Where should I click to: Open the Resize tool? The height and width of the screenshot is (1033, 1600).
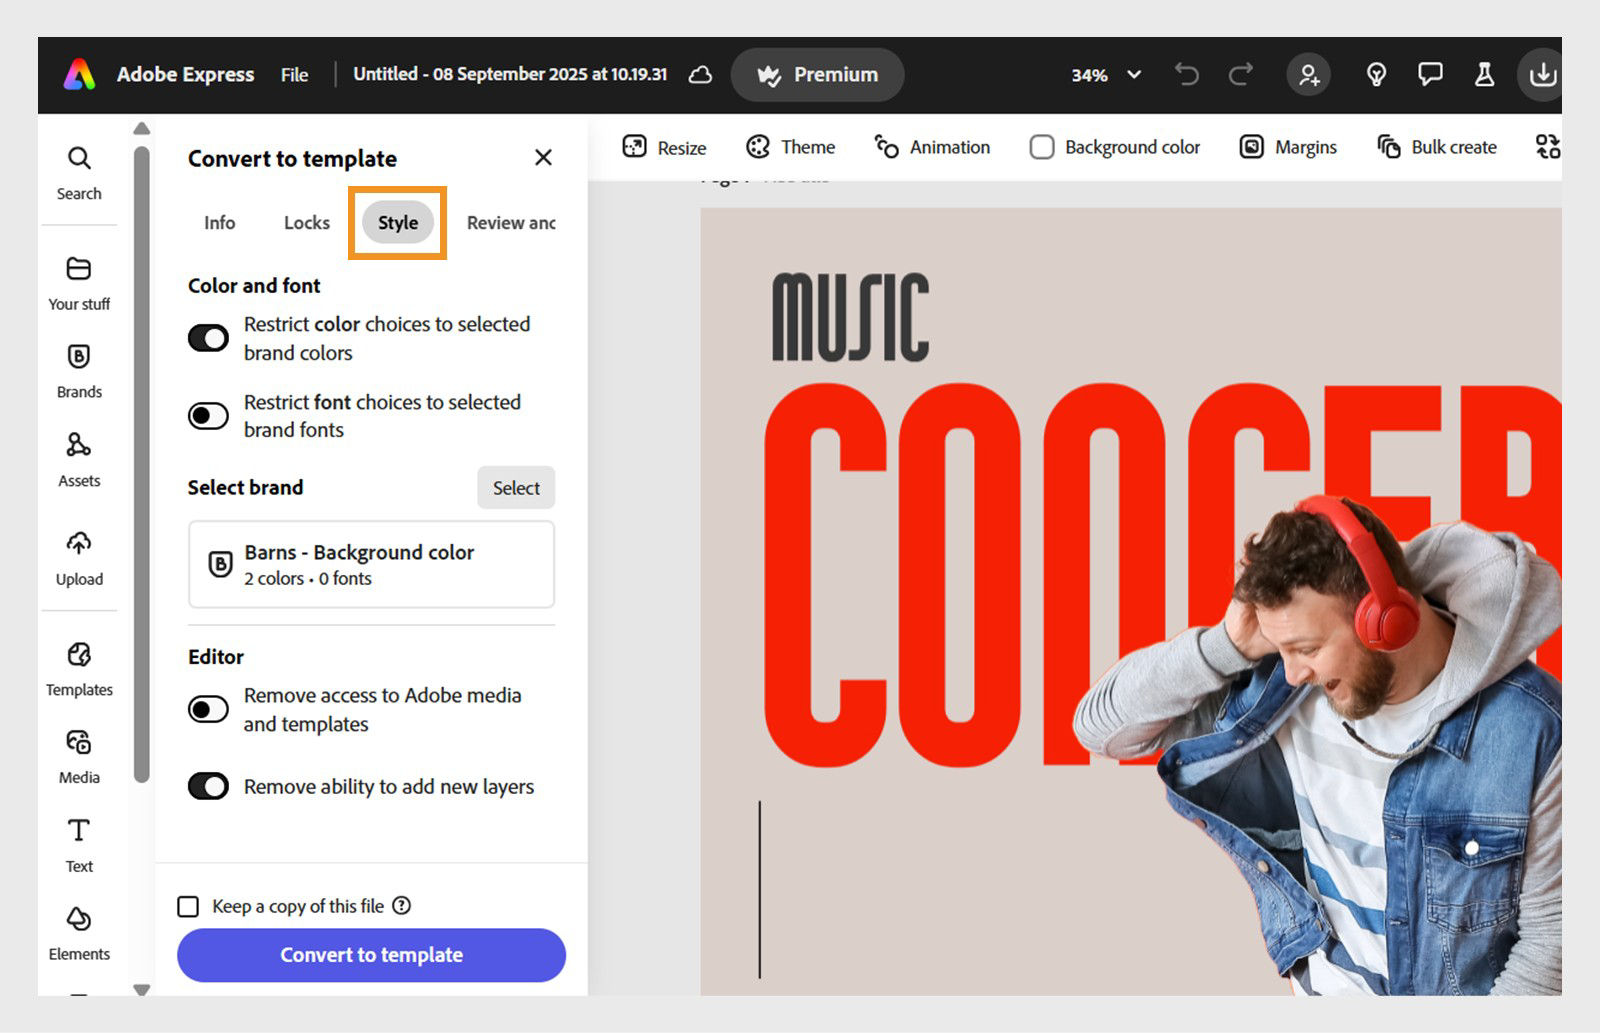click(664, 147)
